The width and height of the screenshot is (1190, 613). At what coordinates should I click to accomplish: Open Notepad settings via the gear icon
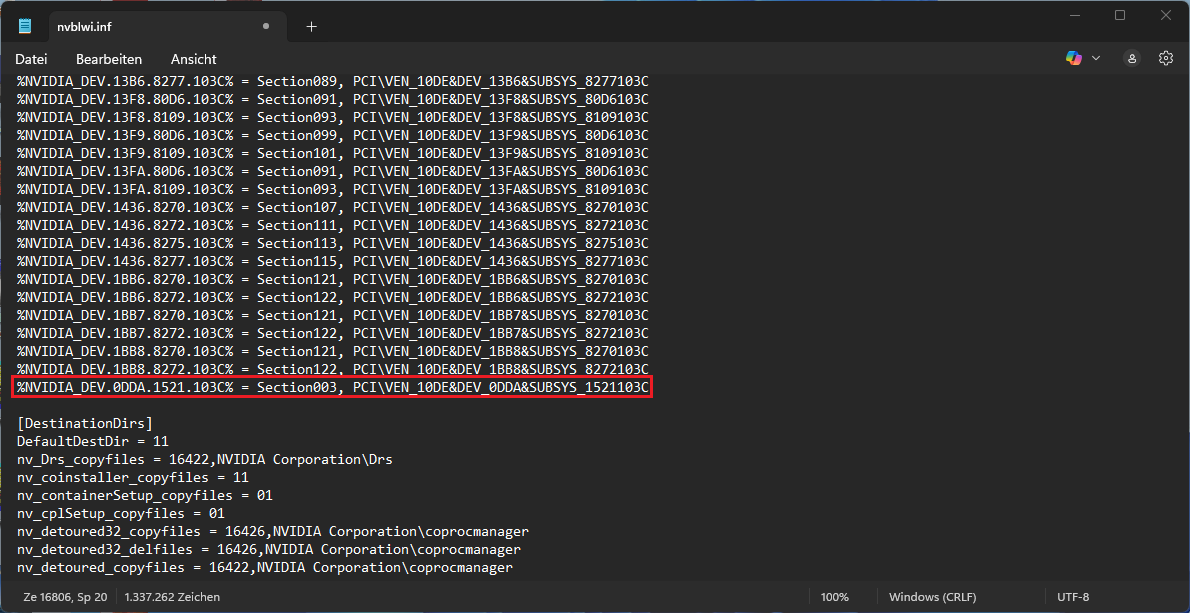[x=1165, y=59]
